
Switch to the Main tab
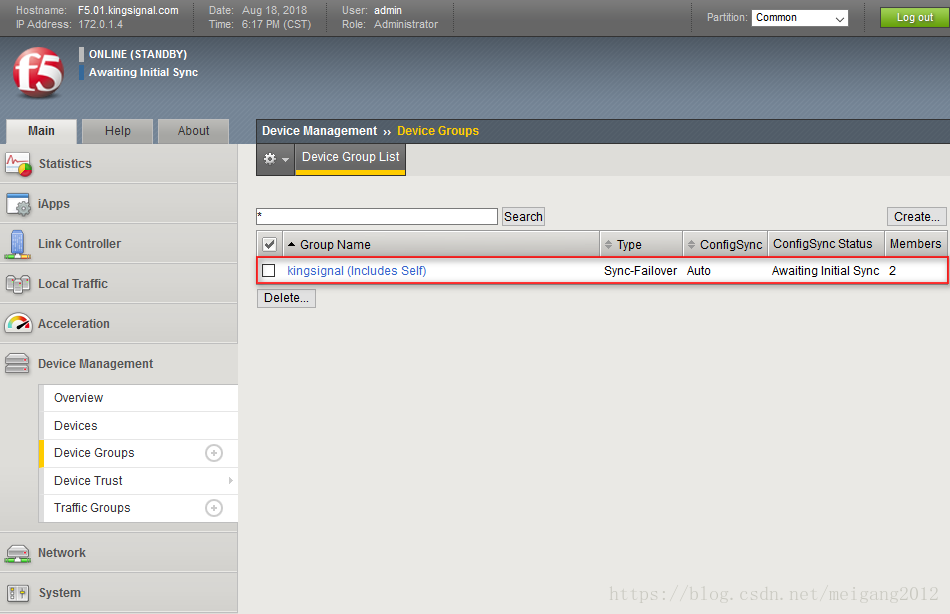click(x=41, y=131)
